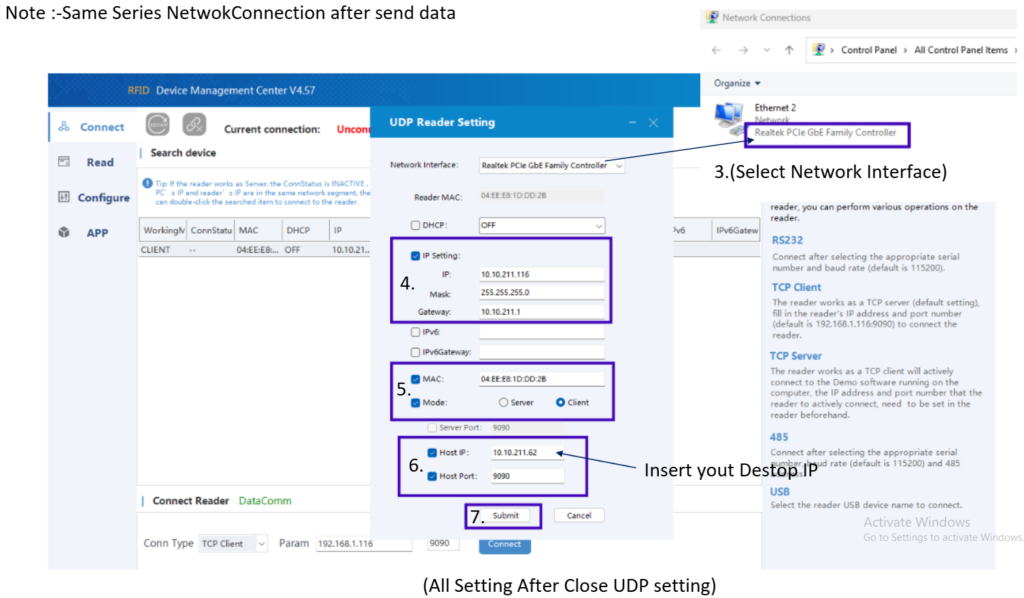Click the USB help heading

click(x=780, y=492)
